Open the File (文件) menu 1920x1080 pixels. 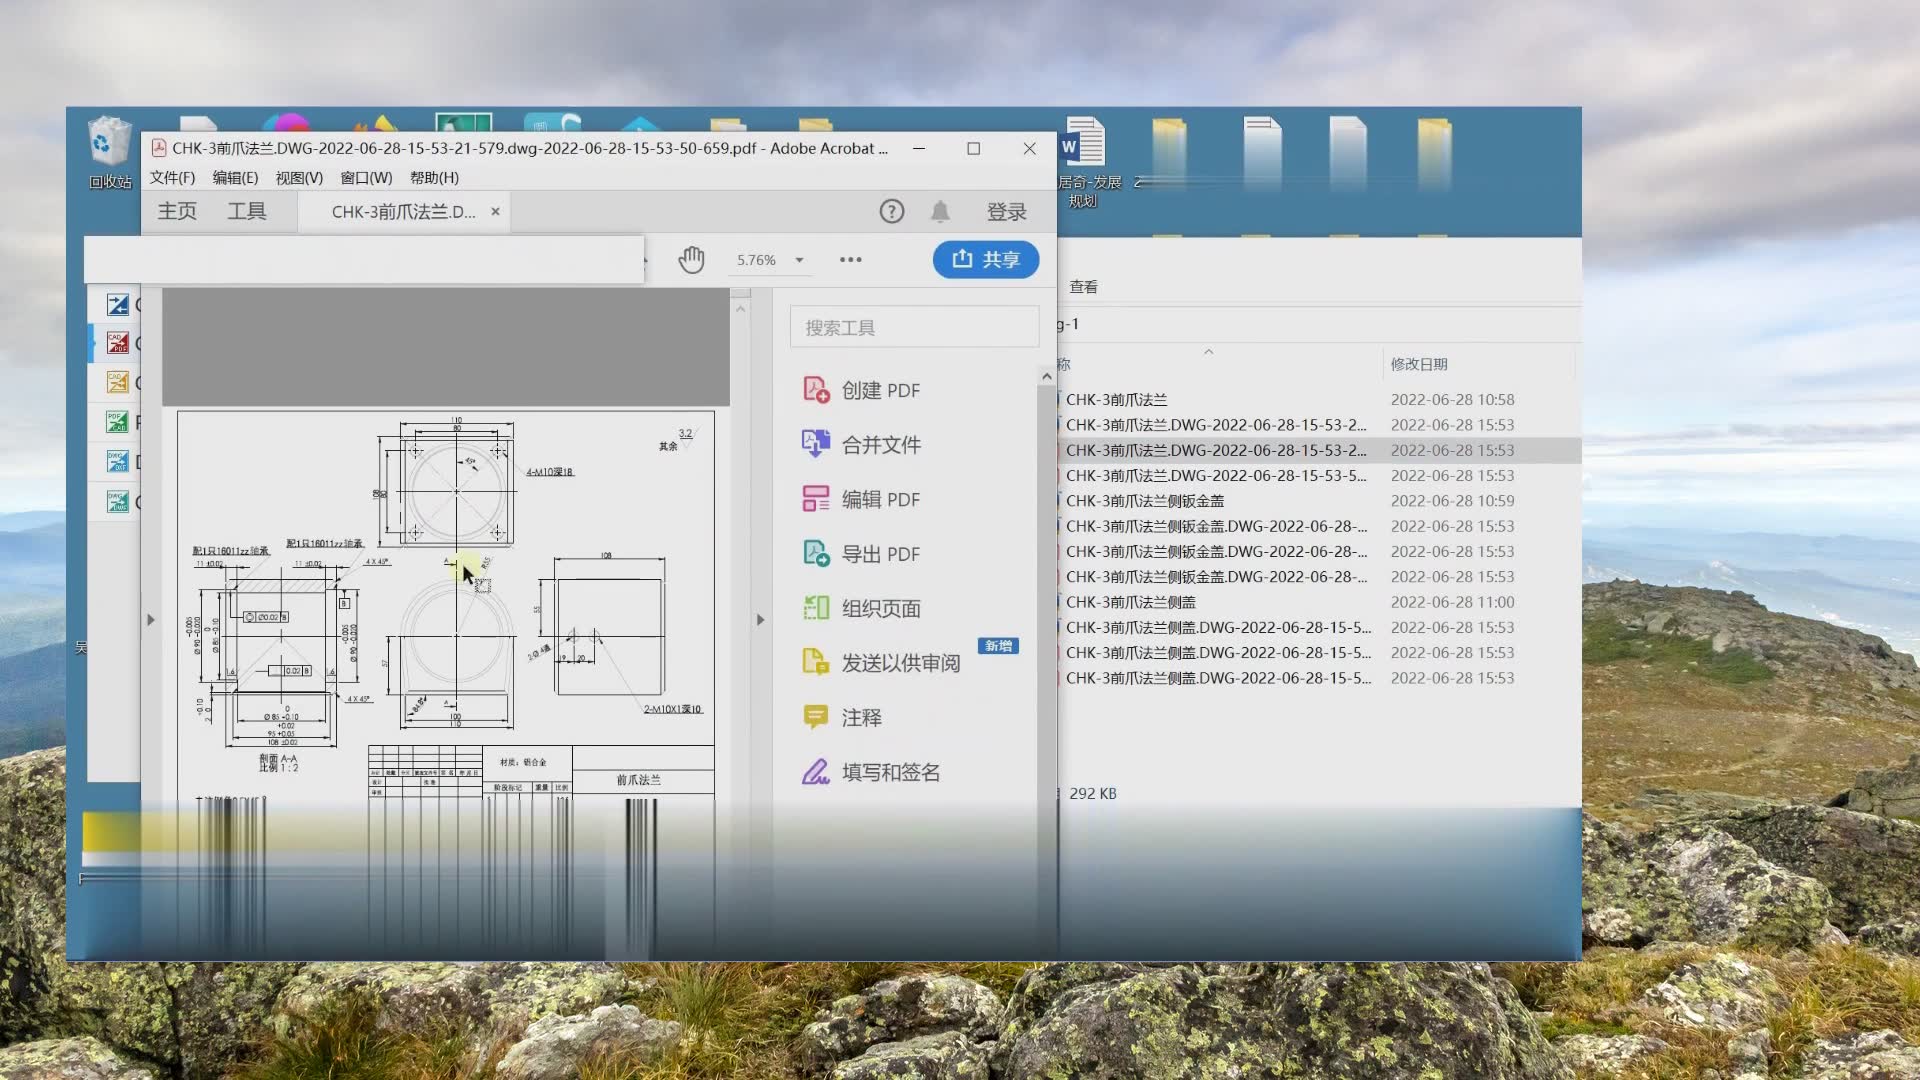(172, 178)
